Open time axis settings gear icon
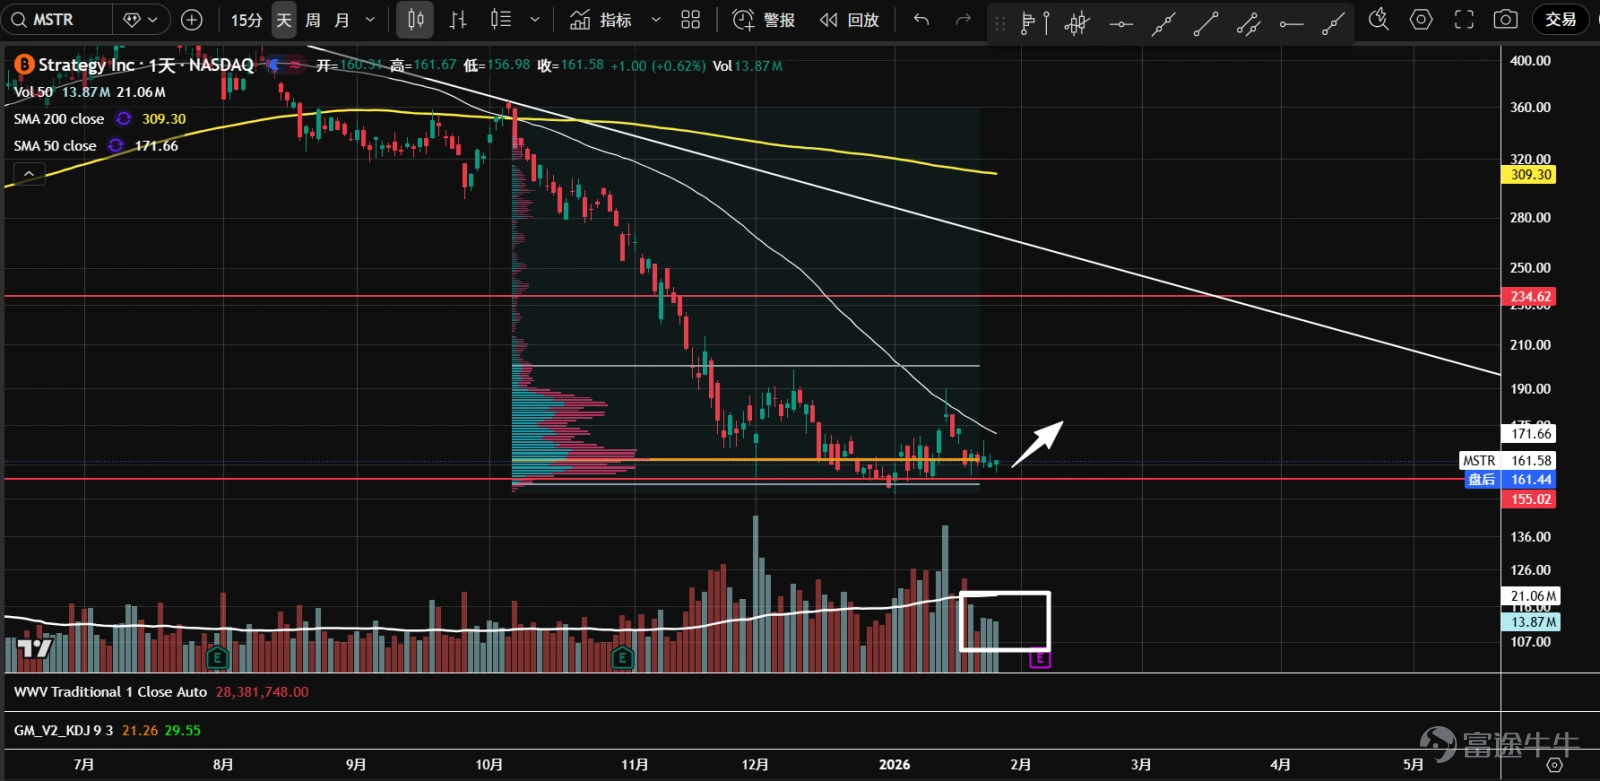Screen dimensions: 1600x781 pos(1554,765)
